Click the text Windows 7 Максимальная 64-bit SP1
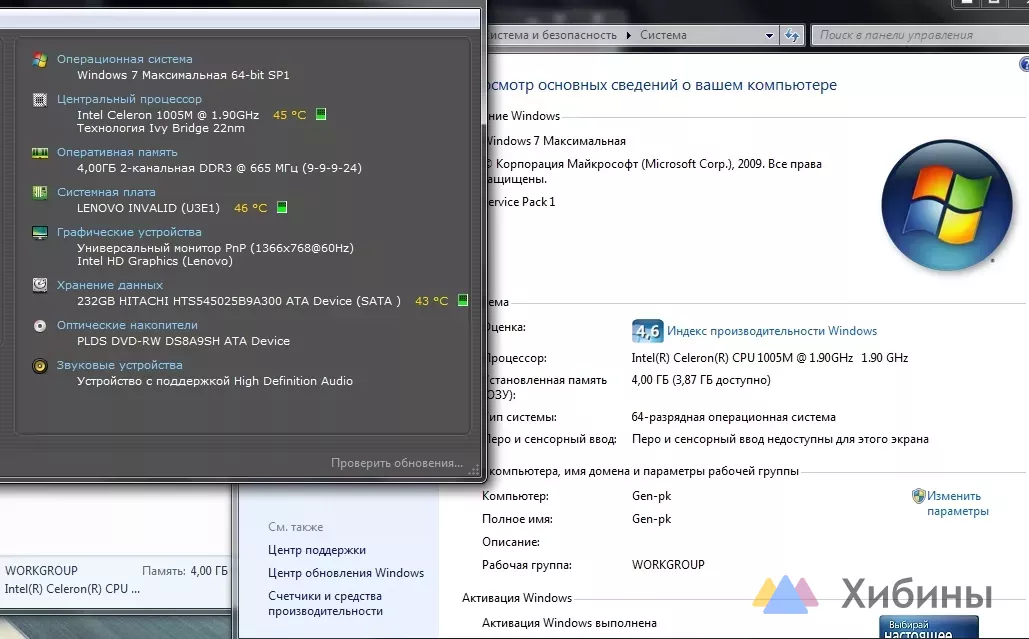 [183, 75]
